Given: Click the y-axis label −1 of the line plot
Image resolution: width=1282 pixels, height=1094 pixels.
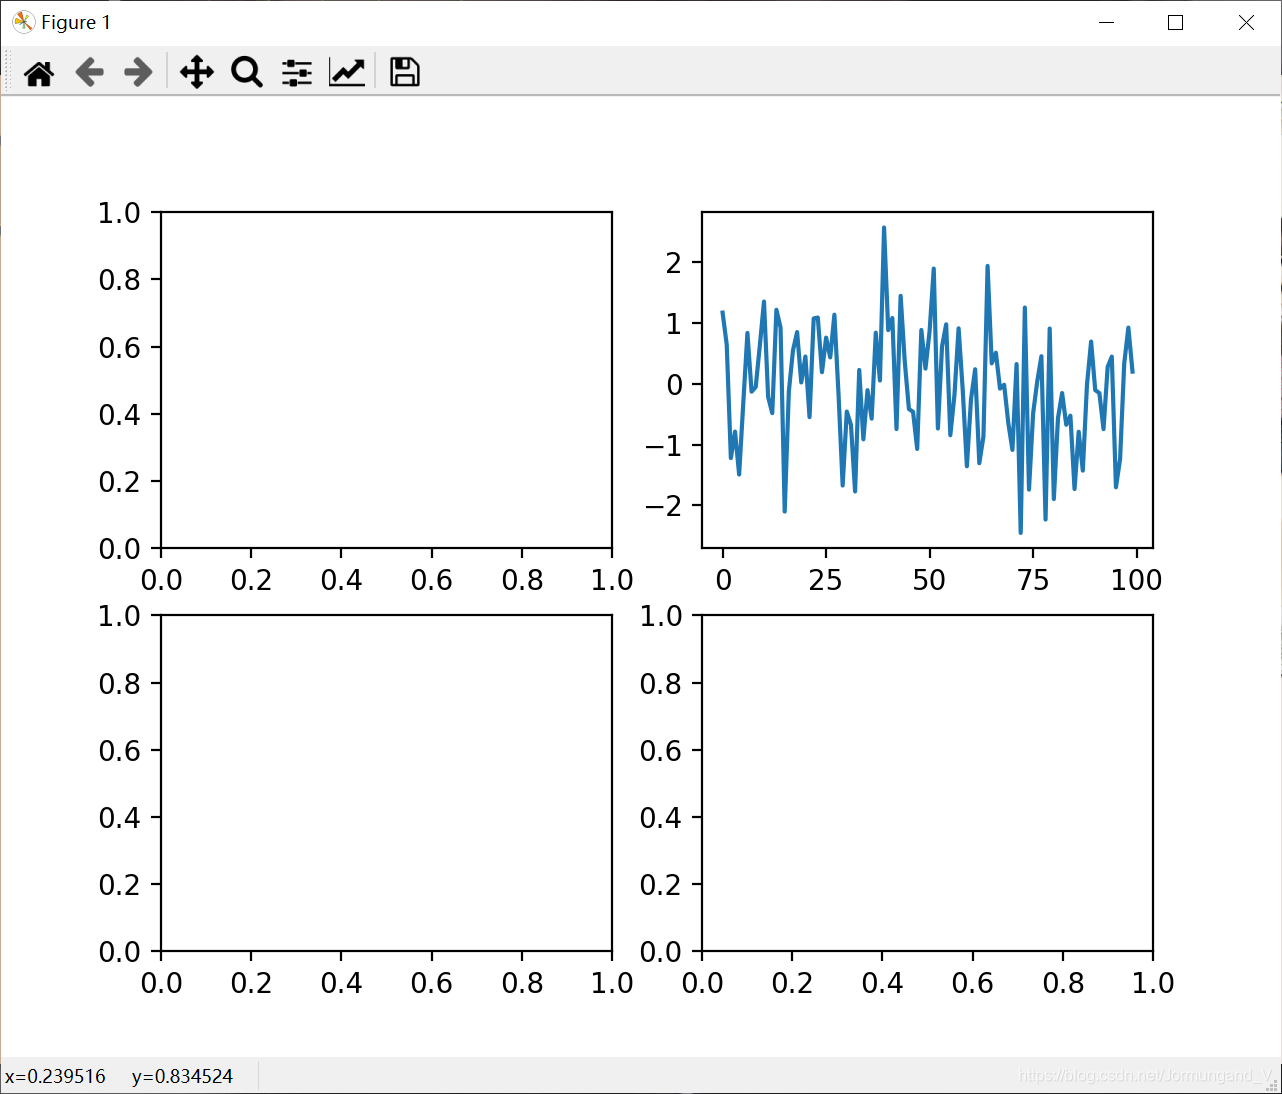Looking at the screenshot, I should (x=663, y=445).
